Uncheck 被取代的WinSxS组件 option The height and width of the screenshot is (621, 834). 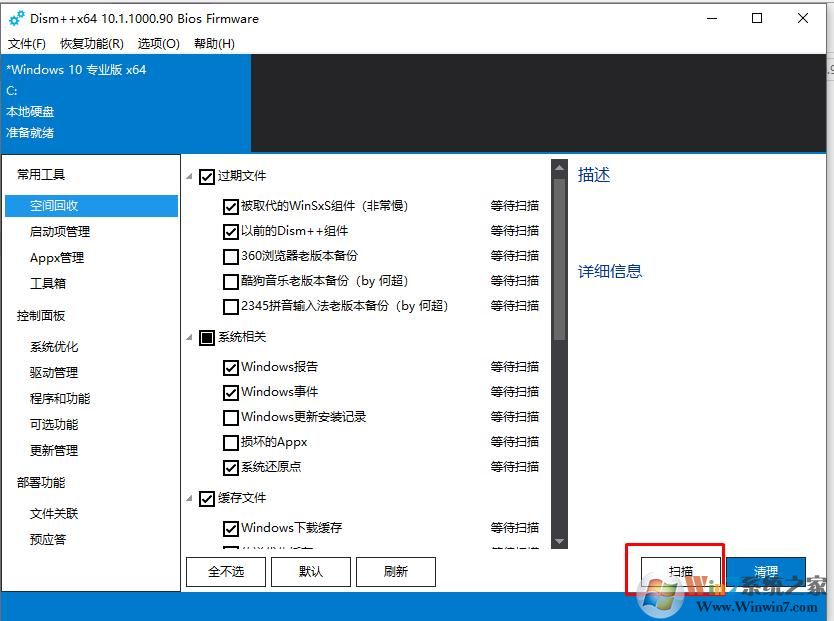point(232,206)
